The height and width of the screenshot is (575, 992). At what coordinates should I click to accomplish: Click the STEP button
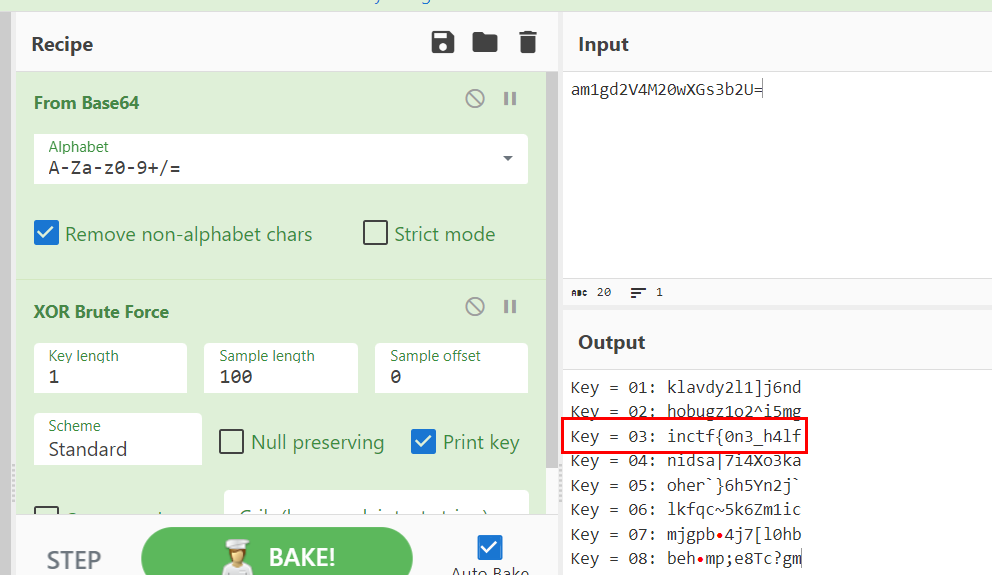click(74, 560)
